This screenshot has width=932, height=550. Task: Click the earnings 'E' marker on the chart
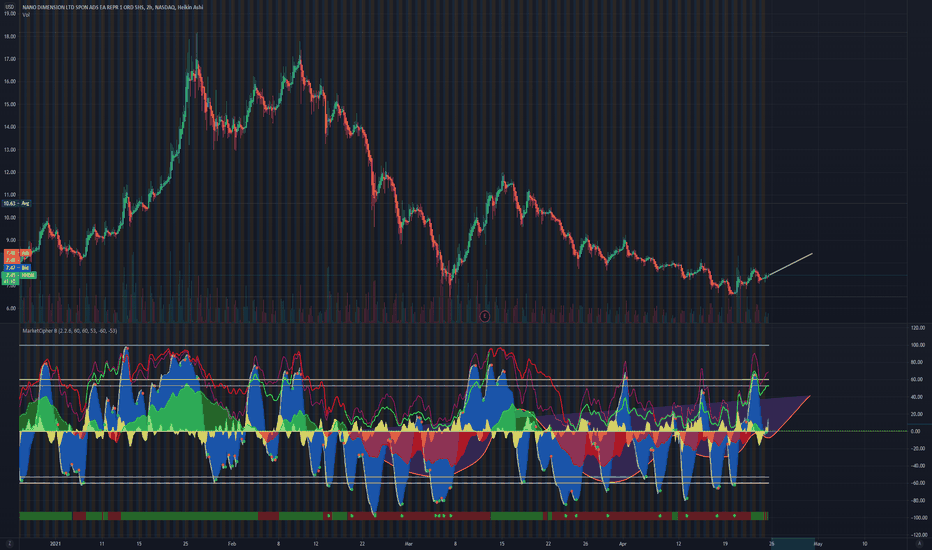point(484,316)
